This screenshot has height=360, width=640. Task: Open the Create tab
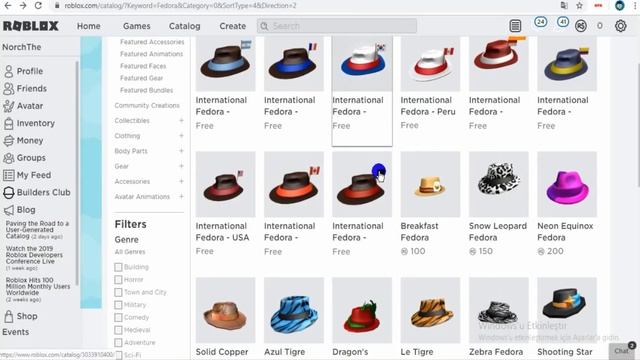[x=233, y=26]
